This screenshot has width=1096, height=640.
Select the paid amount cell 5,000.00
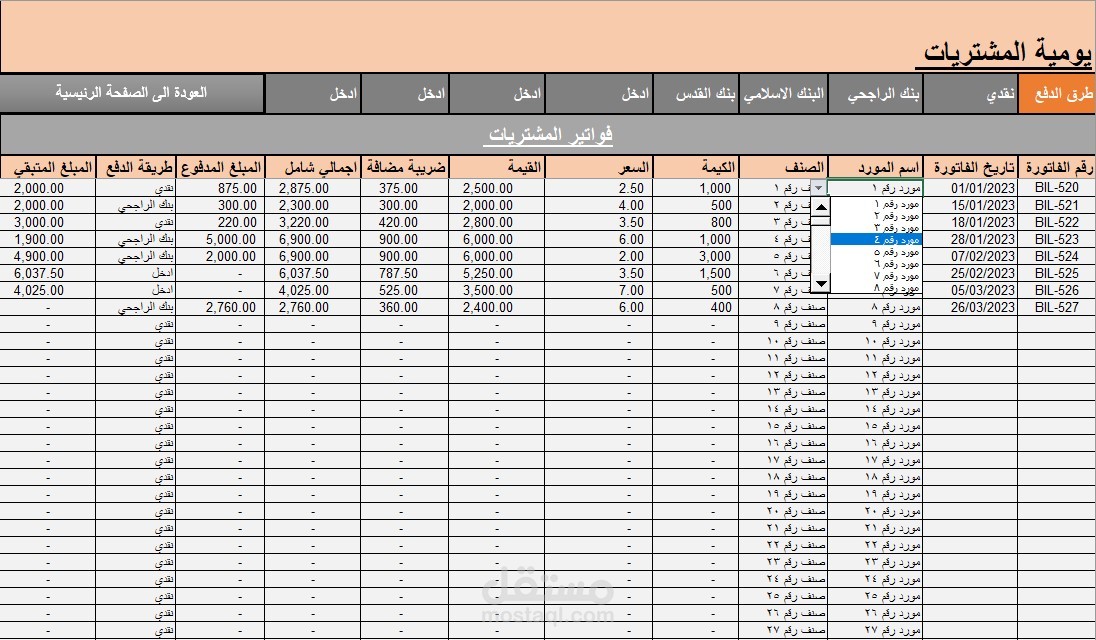(221, 239)
